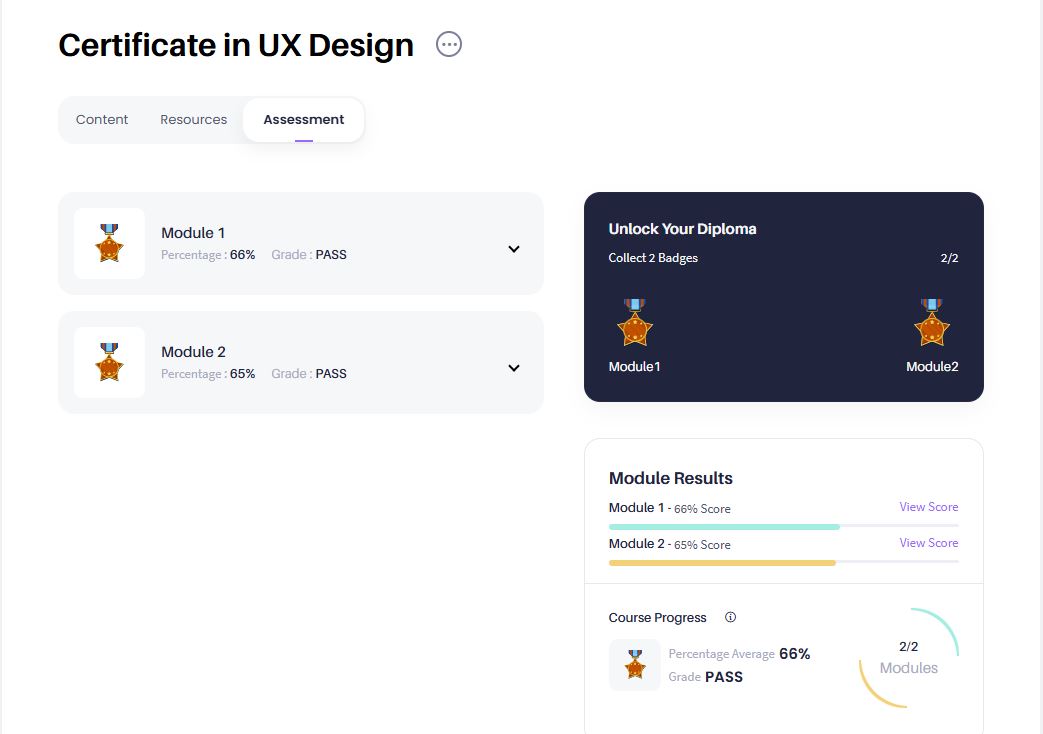1043x734 pixels.
Task: Expand the Module 1 assessment details
Action: click(x=513, y=248)
